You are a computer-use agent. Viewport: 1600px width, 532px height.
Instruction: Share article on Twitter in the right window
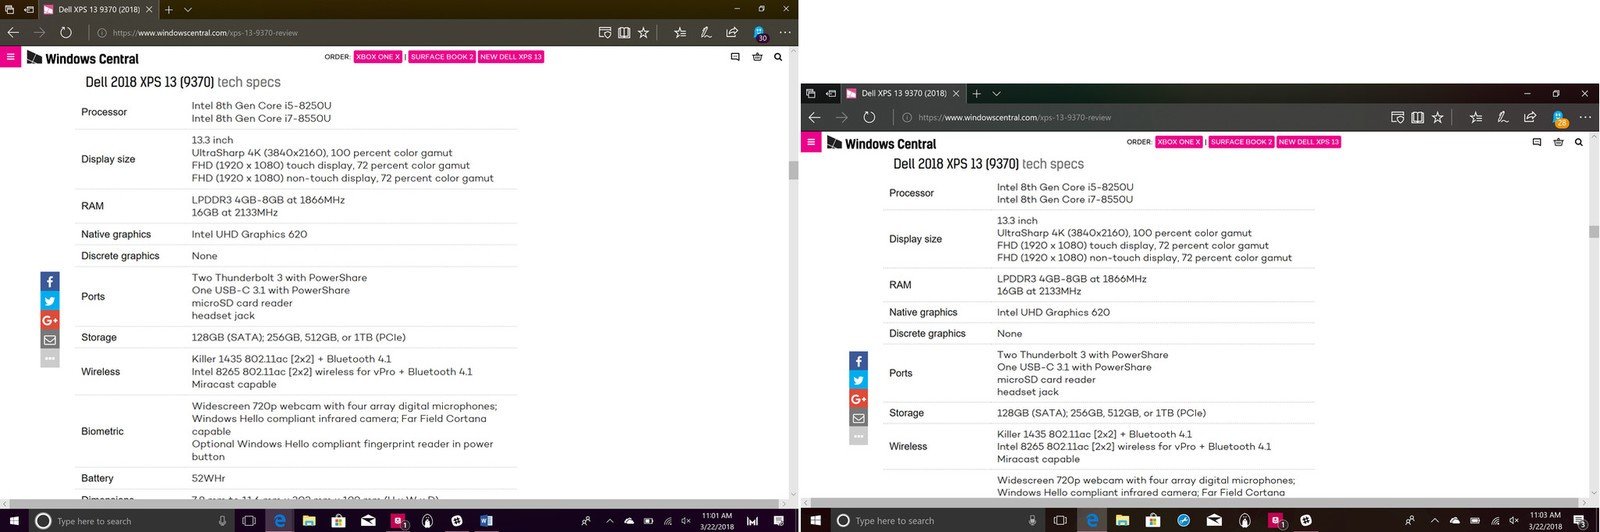tap(858, 380)
